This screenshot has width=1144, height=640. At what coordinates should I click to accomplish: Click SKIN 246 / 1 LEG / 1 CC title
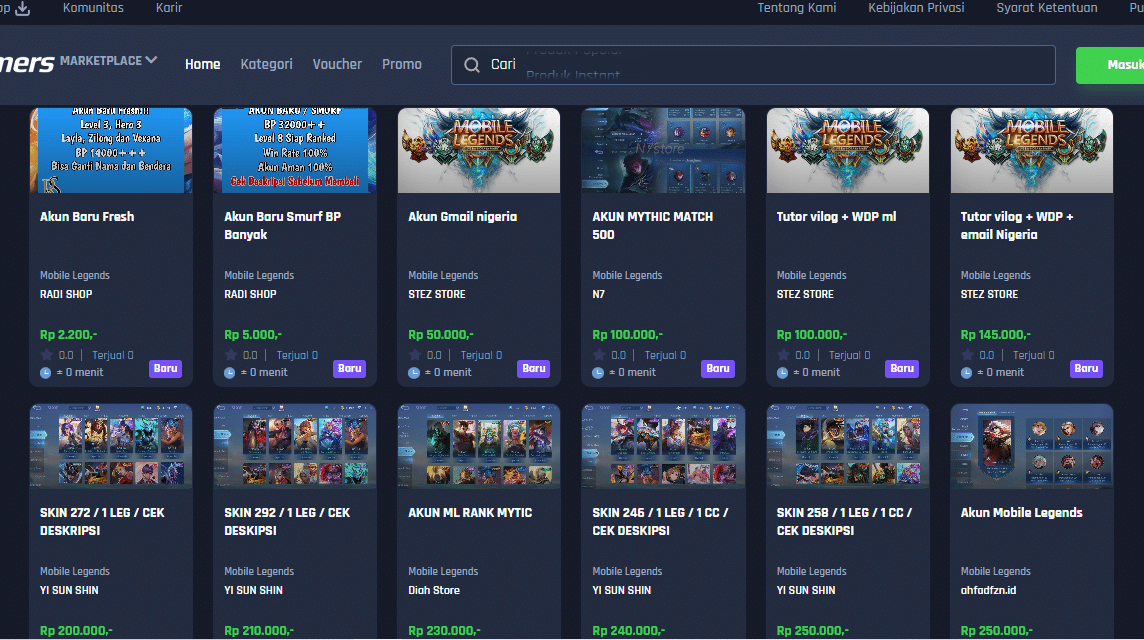pos(660,522)
